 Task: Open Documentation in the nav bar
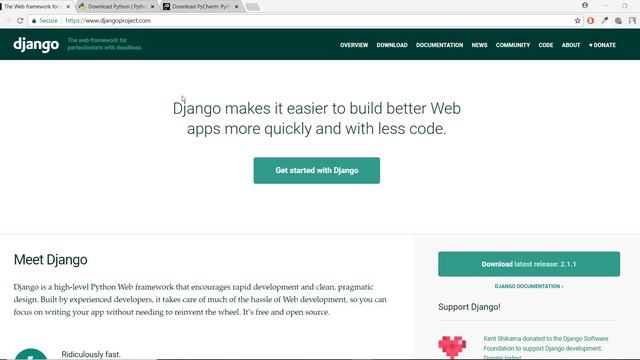click(x=440, y=45)
